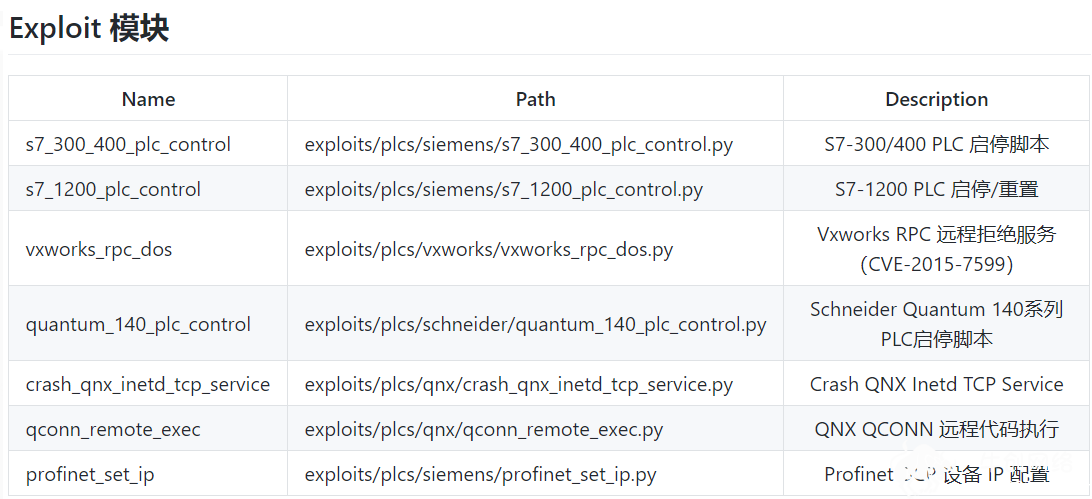The width and height of the screenshot is (1092, 499).
Task: Select the Name column header
Action: pos(148,99)
